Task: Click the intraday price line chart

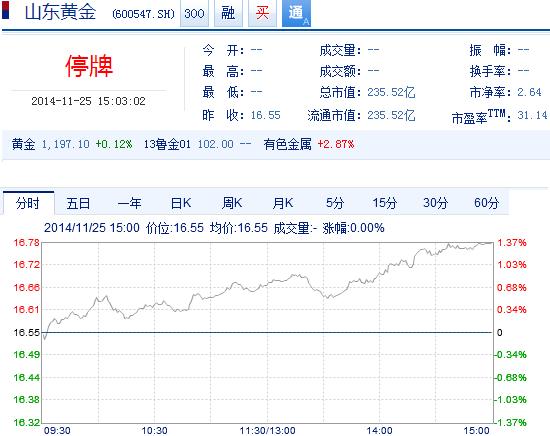Action: (267, 332)
